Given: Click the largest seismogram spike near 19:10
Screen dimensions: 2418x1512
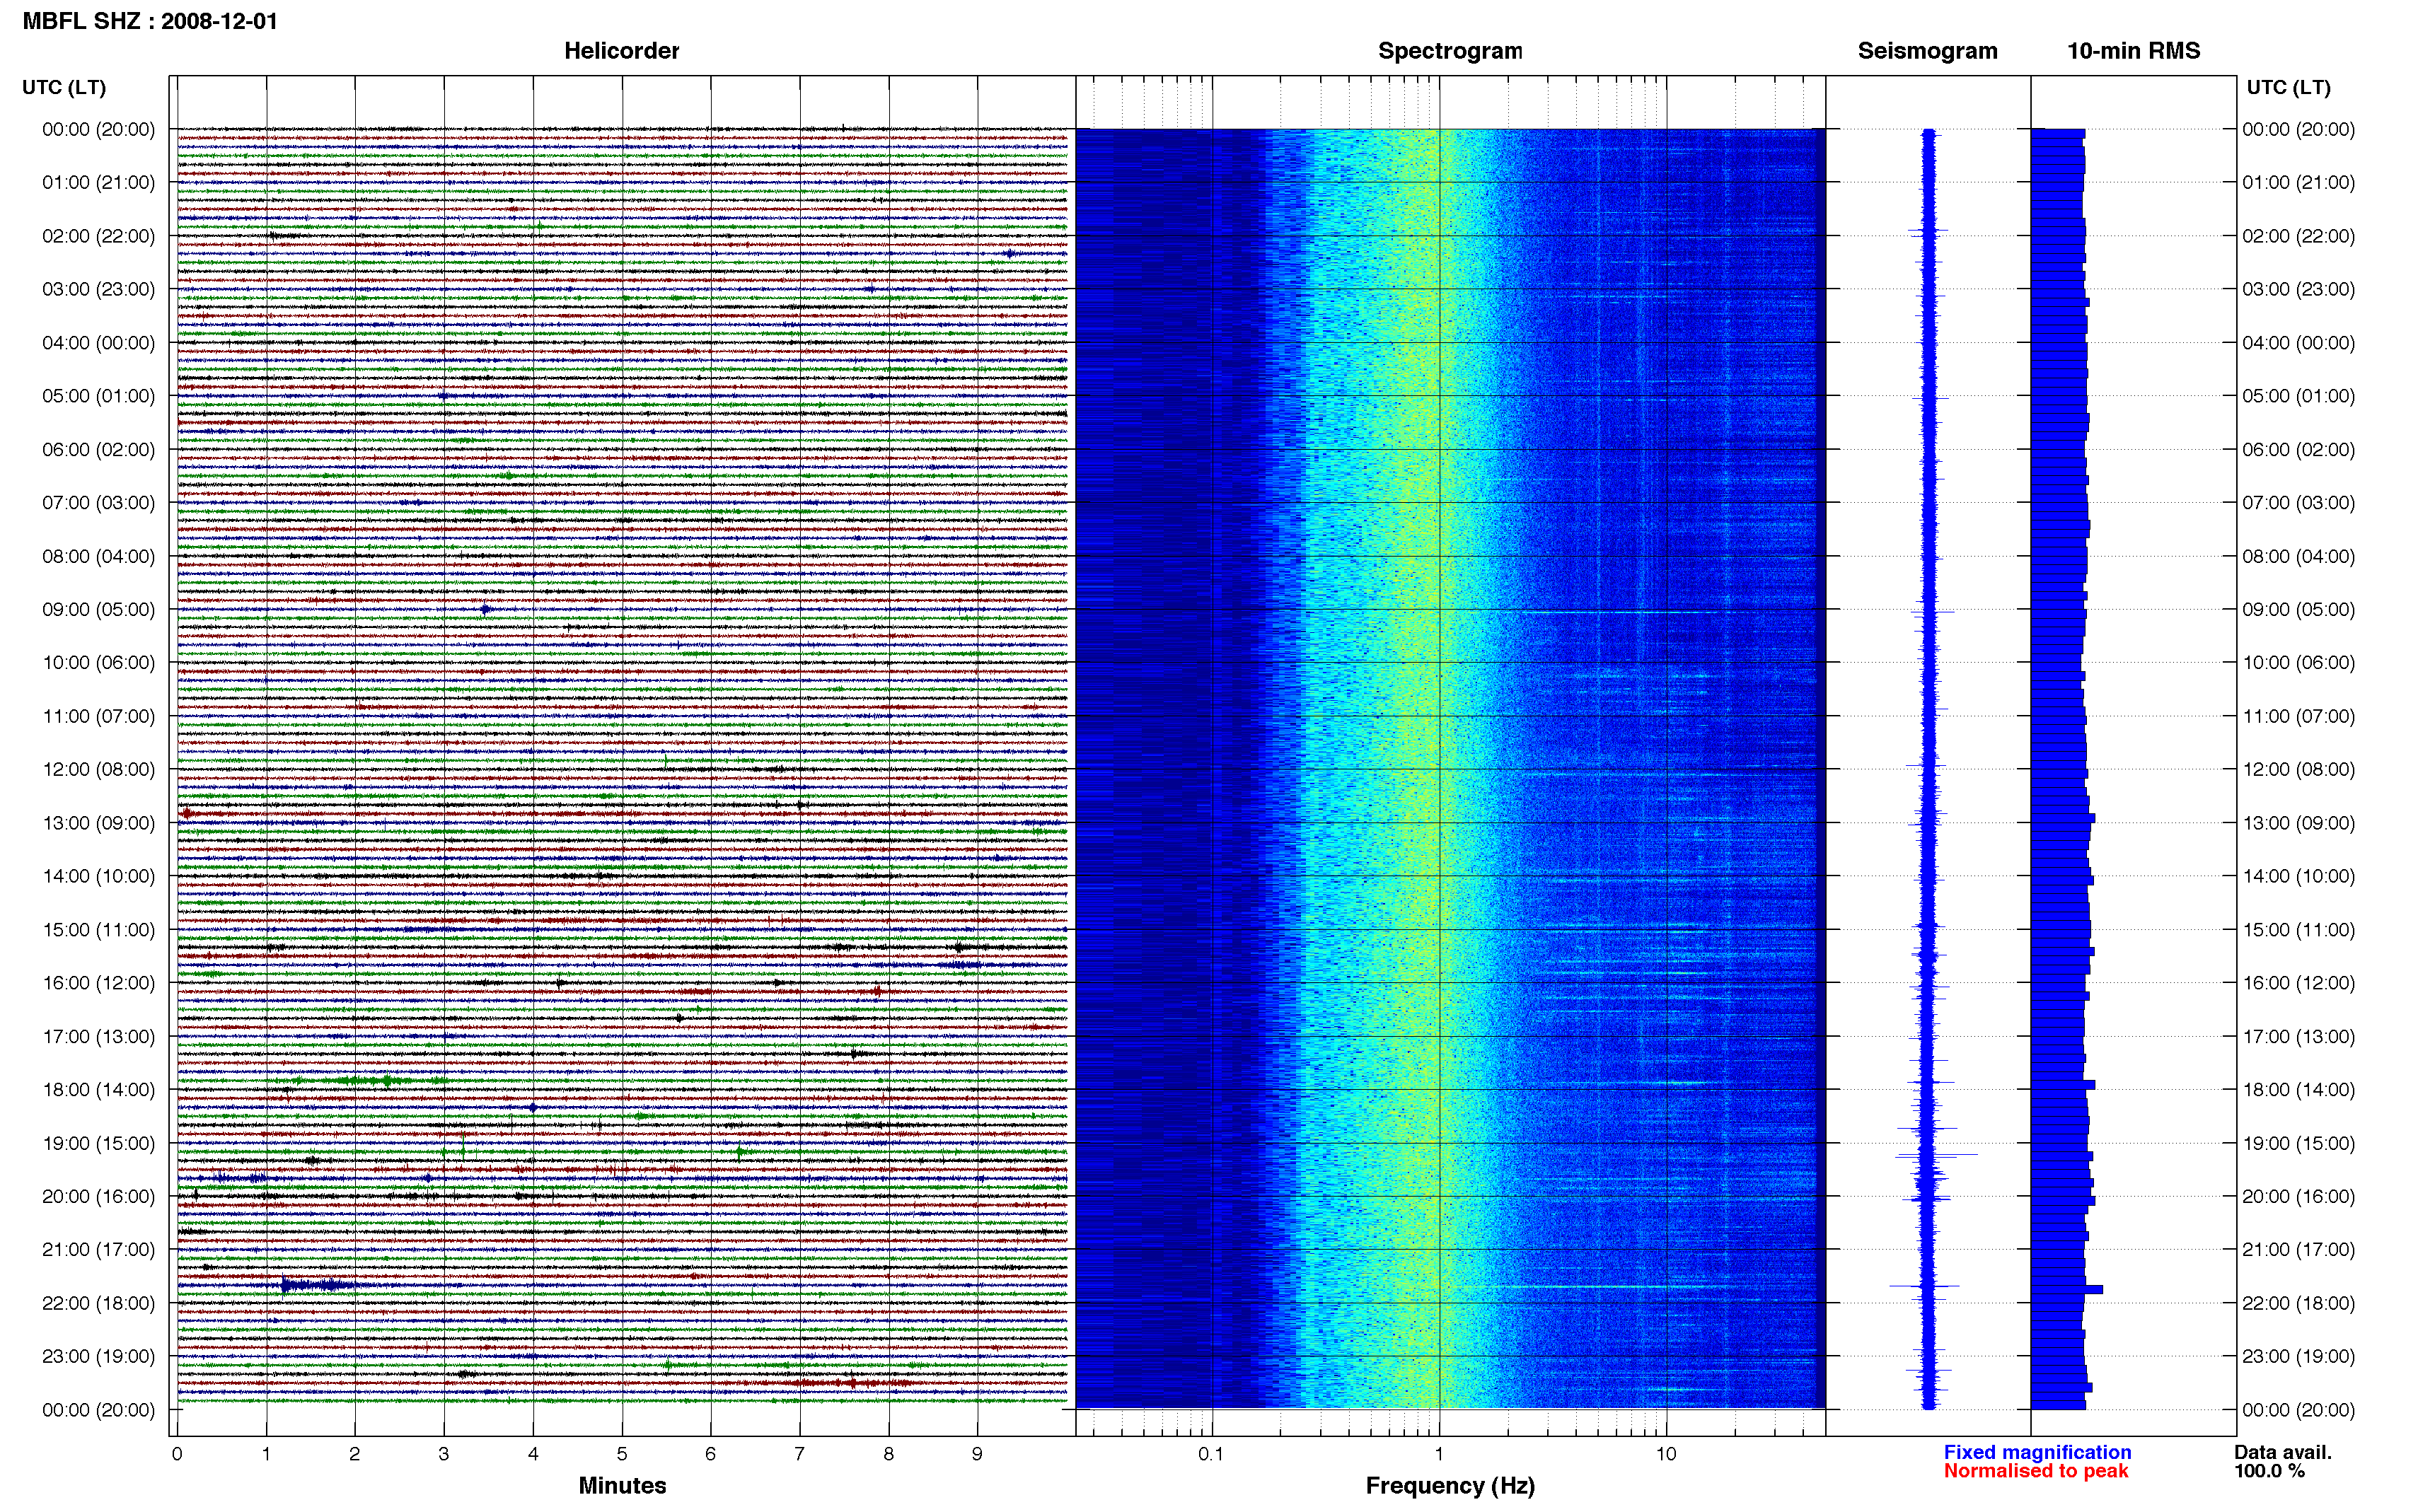Looking at the screenshot, I should tap(1936, 1155).
